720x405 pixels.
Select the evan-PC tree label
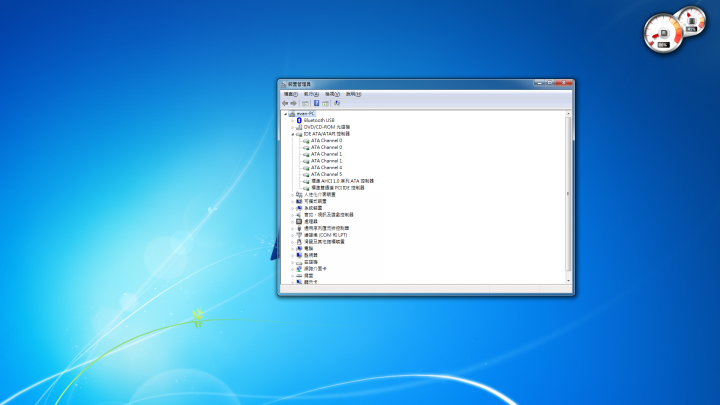(305, 114)
